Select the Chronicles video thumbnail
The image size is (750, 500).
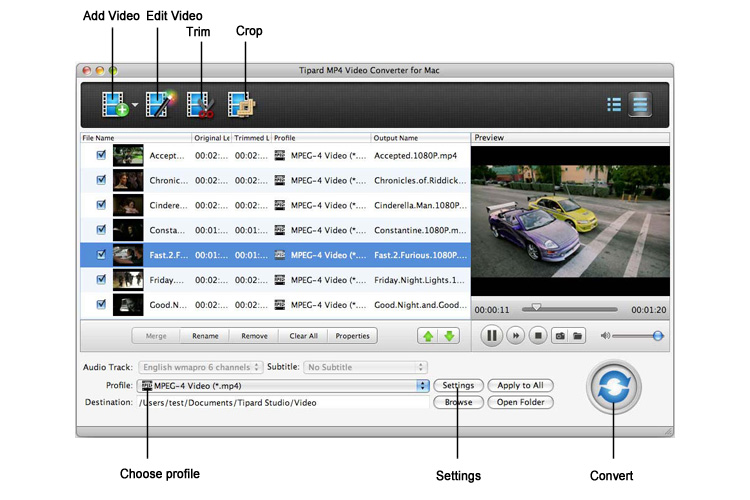coord(128,180)
